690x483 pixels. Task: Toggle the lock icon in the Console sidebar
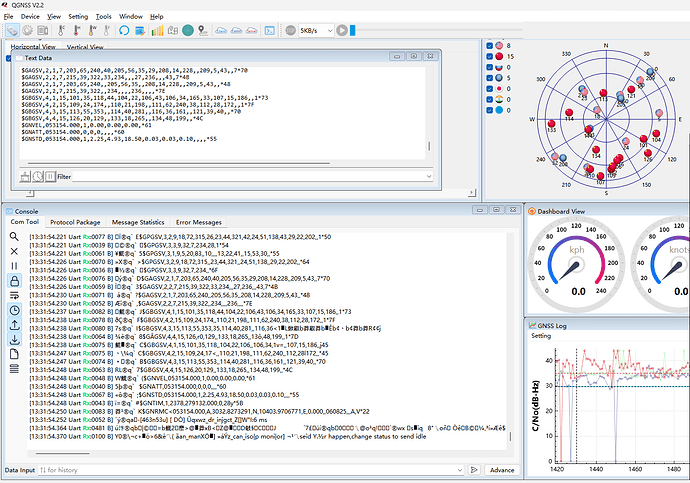(x=14, y=281)
